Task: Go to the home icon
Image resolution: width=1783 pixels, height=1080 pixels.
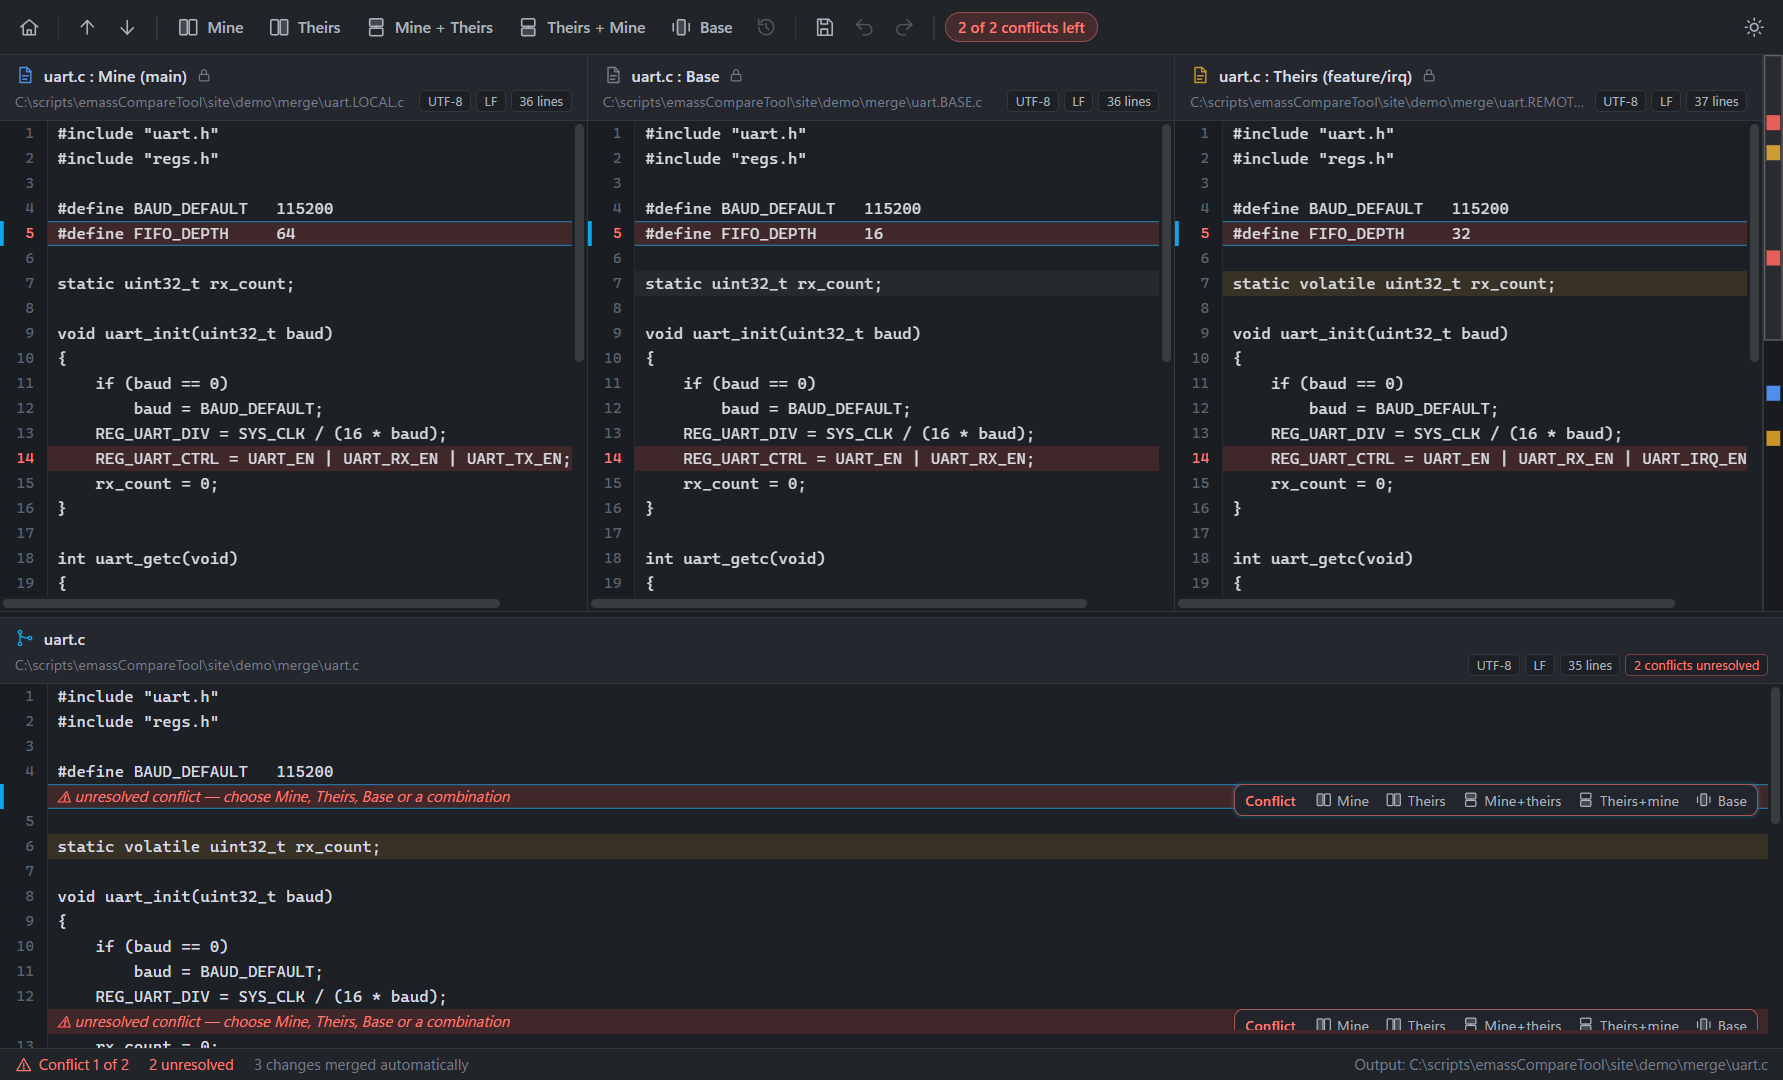Action: (29, 27)
